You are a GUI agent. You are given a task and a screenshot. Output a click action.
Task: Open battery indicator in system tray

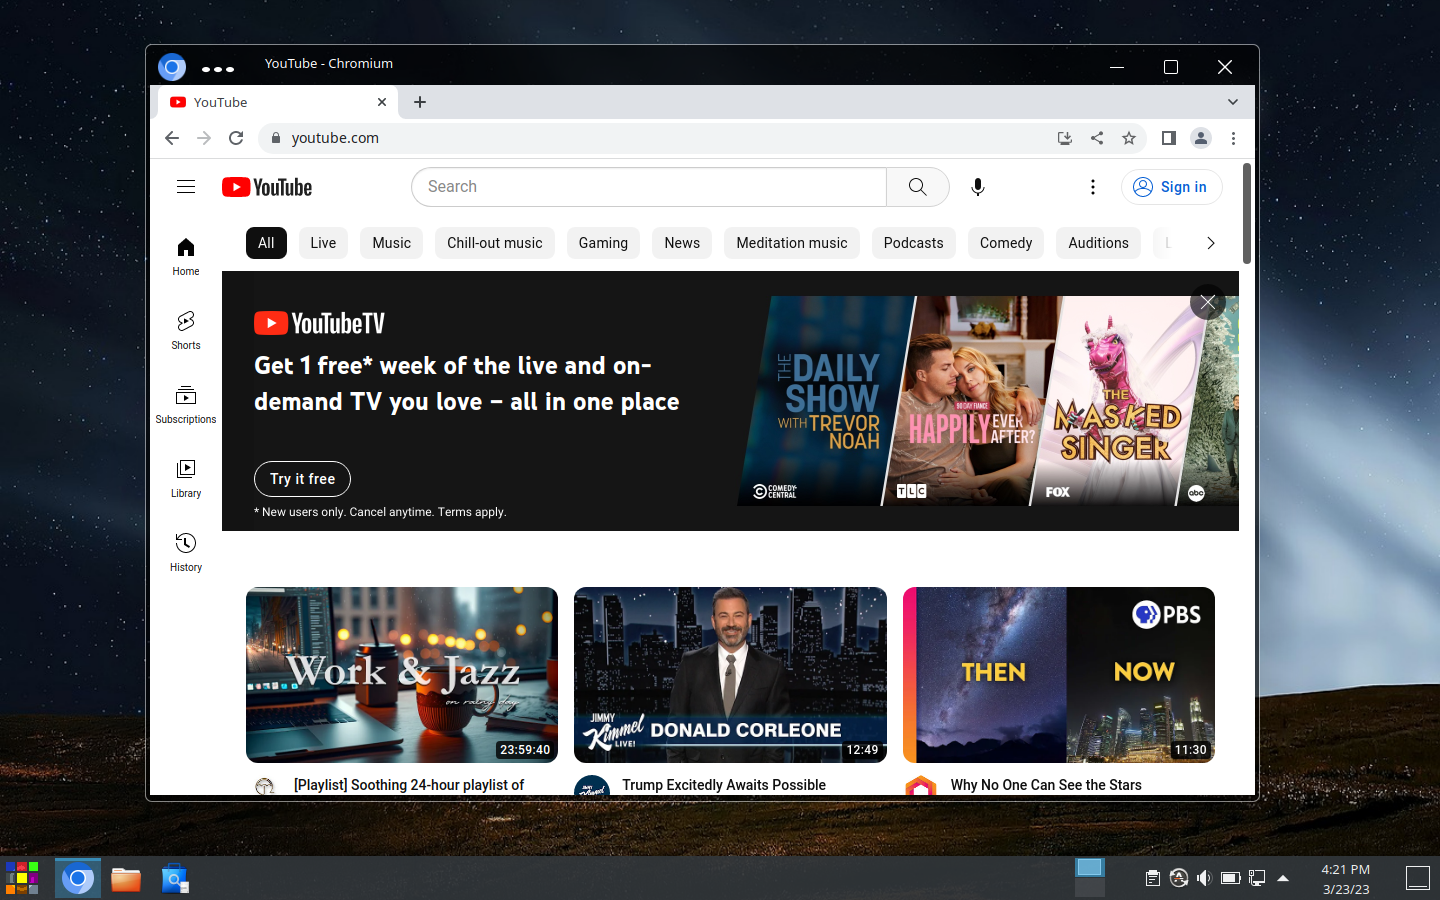[x=1230, y=878]
